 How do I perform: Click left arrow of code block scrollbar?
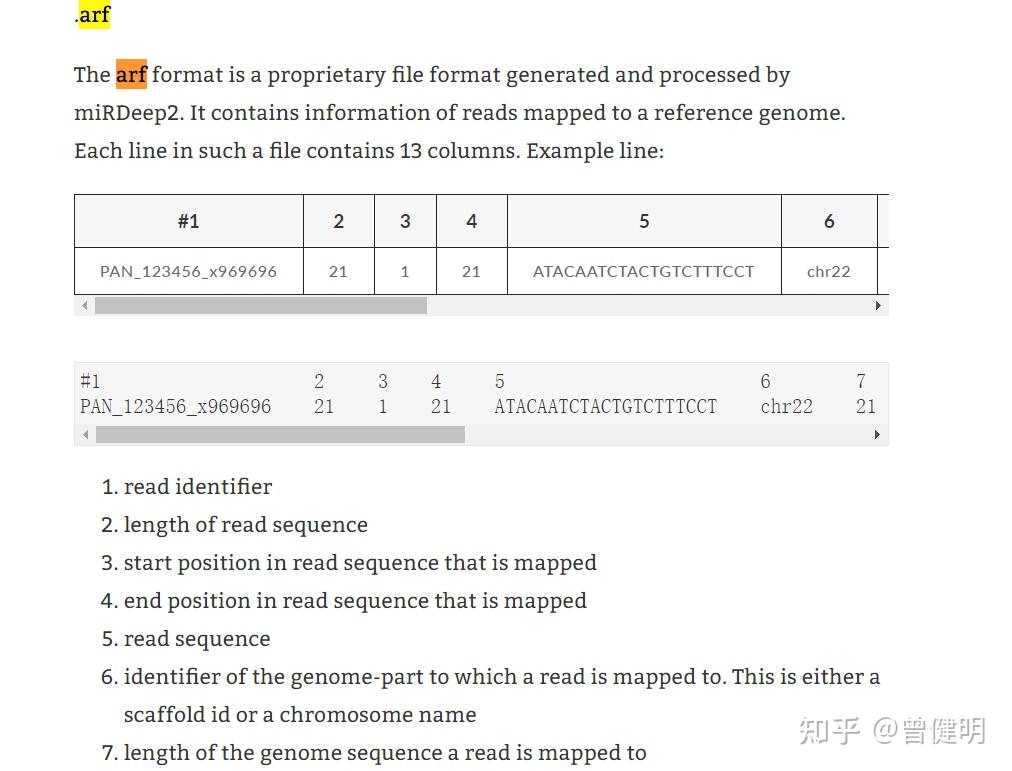85,435
